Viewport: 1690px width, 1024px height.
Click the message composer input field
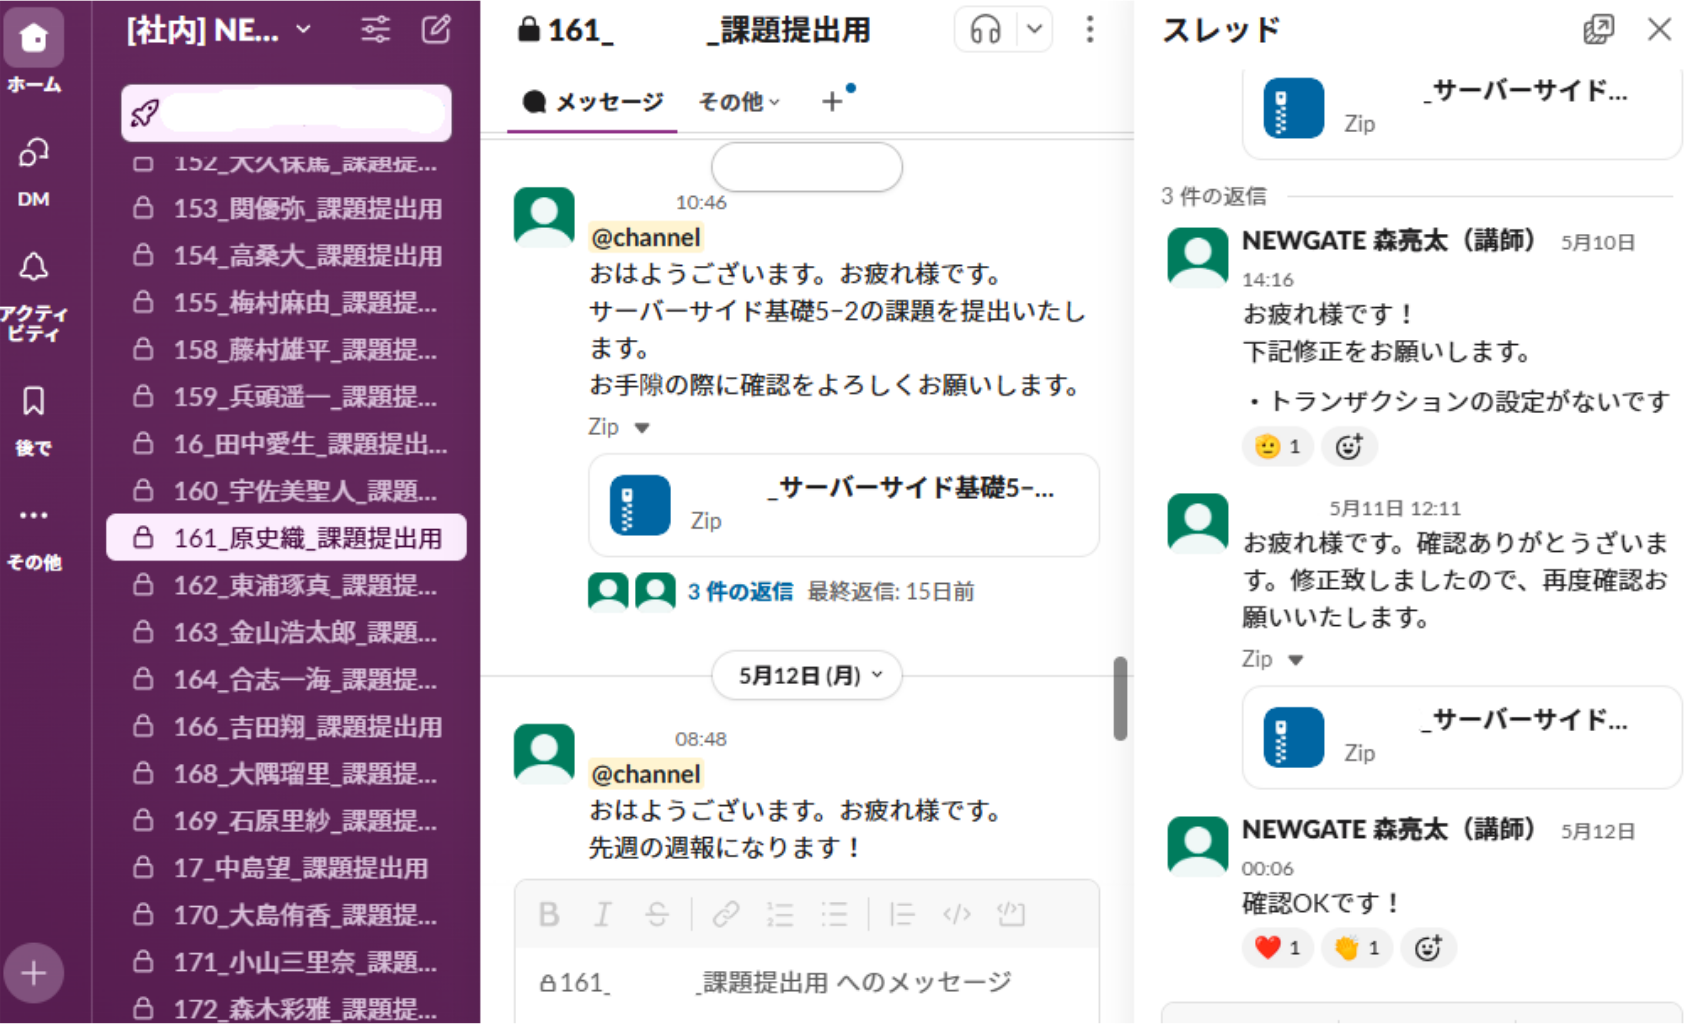[807, 982]
